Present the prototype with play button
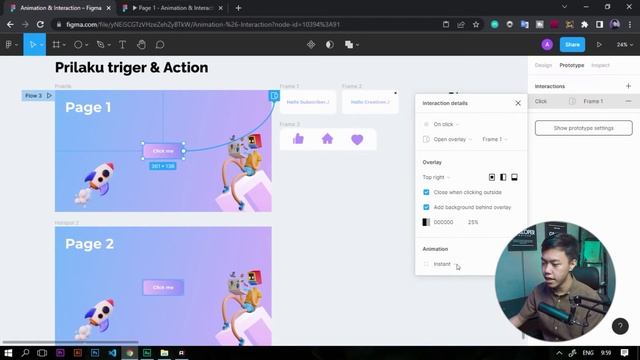The image size is (640, 360). tap(599, 44)
